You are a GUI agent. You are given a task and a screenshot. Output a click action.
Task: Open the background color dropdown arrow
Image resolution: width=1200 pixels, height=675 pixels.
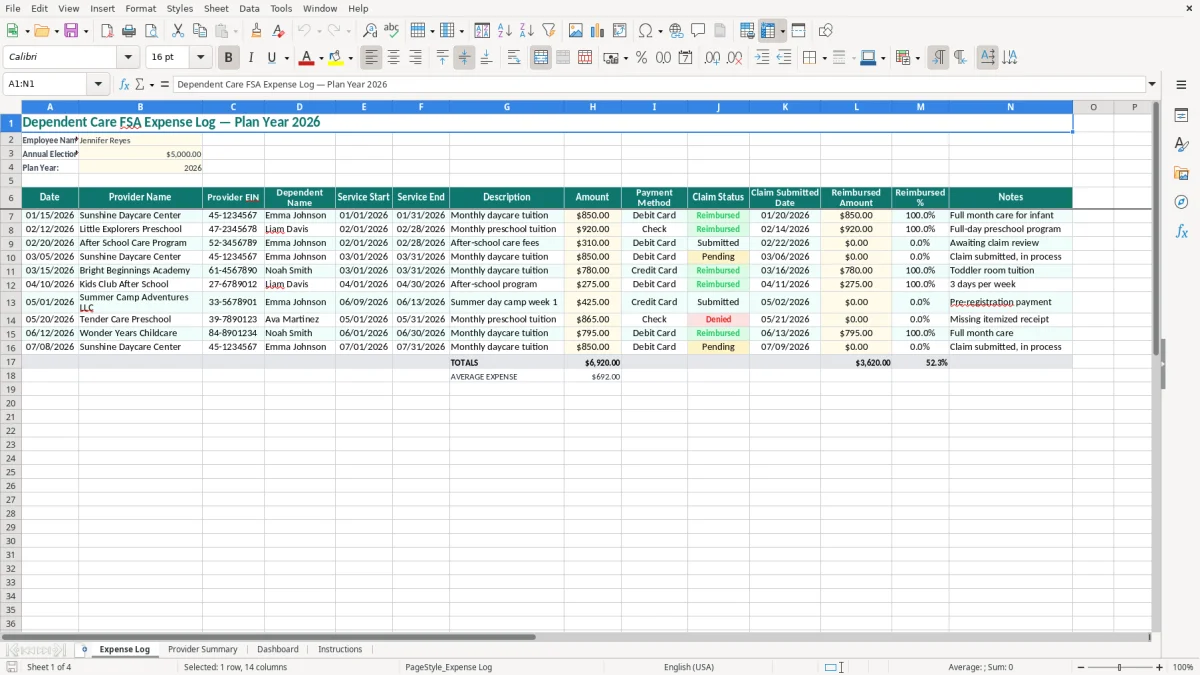pos(350,59)
